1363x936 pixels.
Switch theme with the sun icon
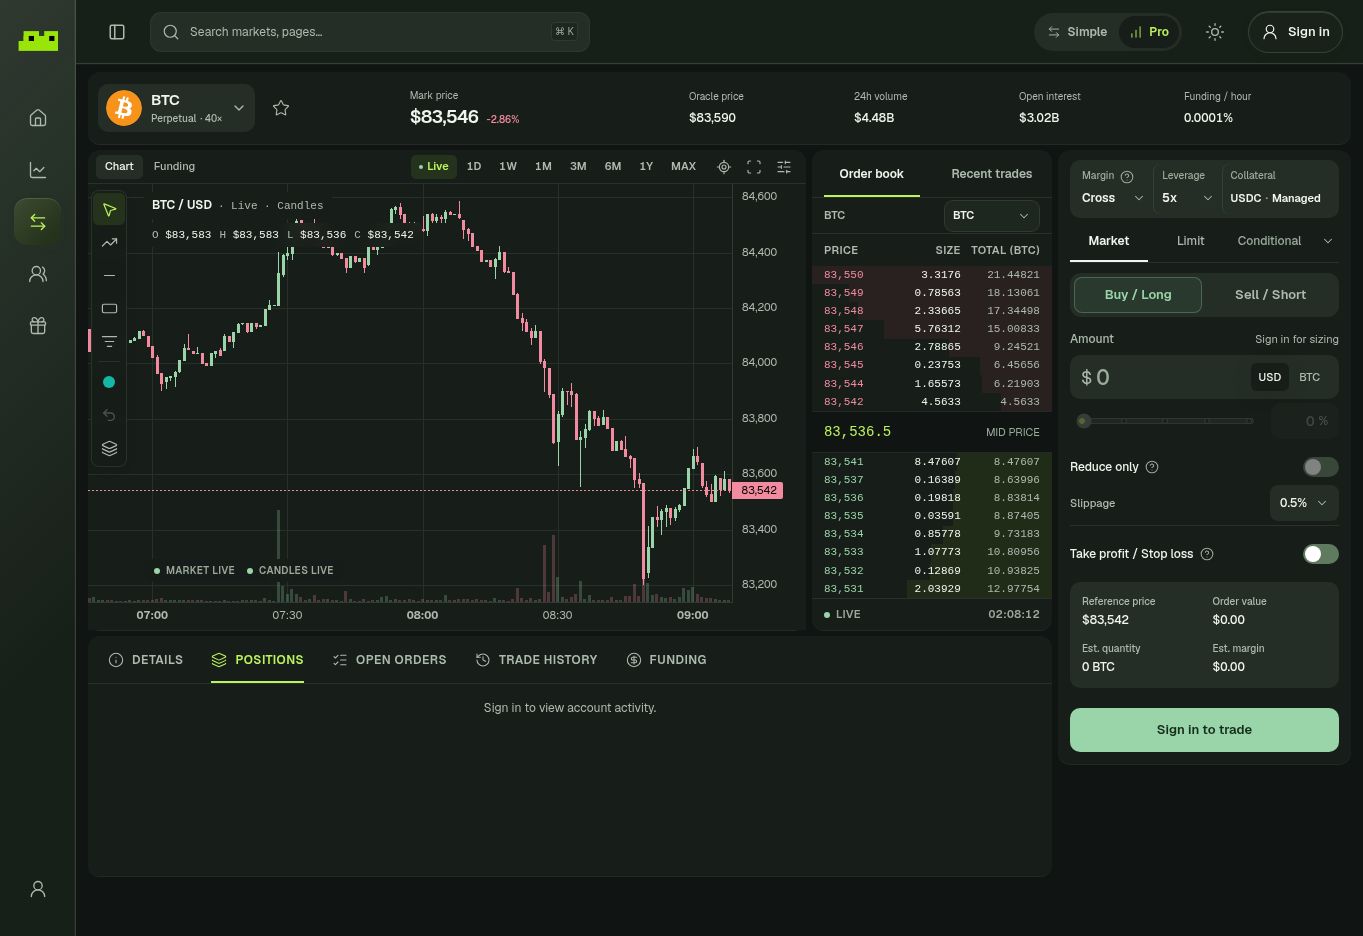point(1215,32)
